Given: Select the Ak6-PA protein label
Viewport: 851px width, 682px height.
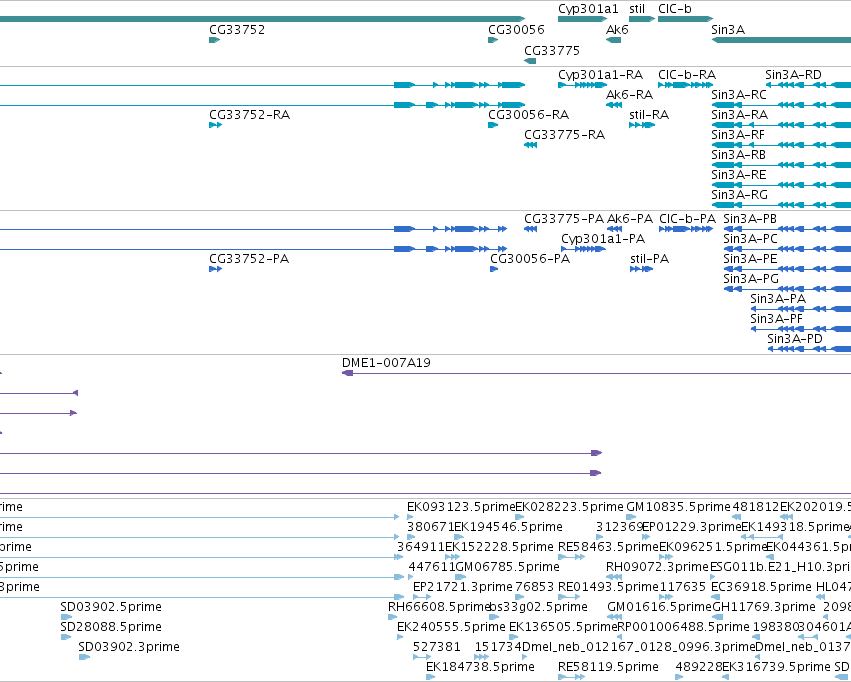Looking at the screenshot, I should point(630,219).
